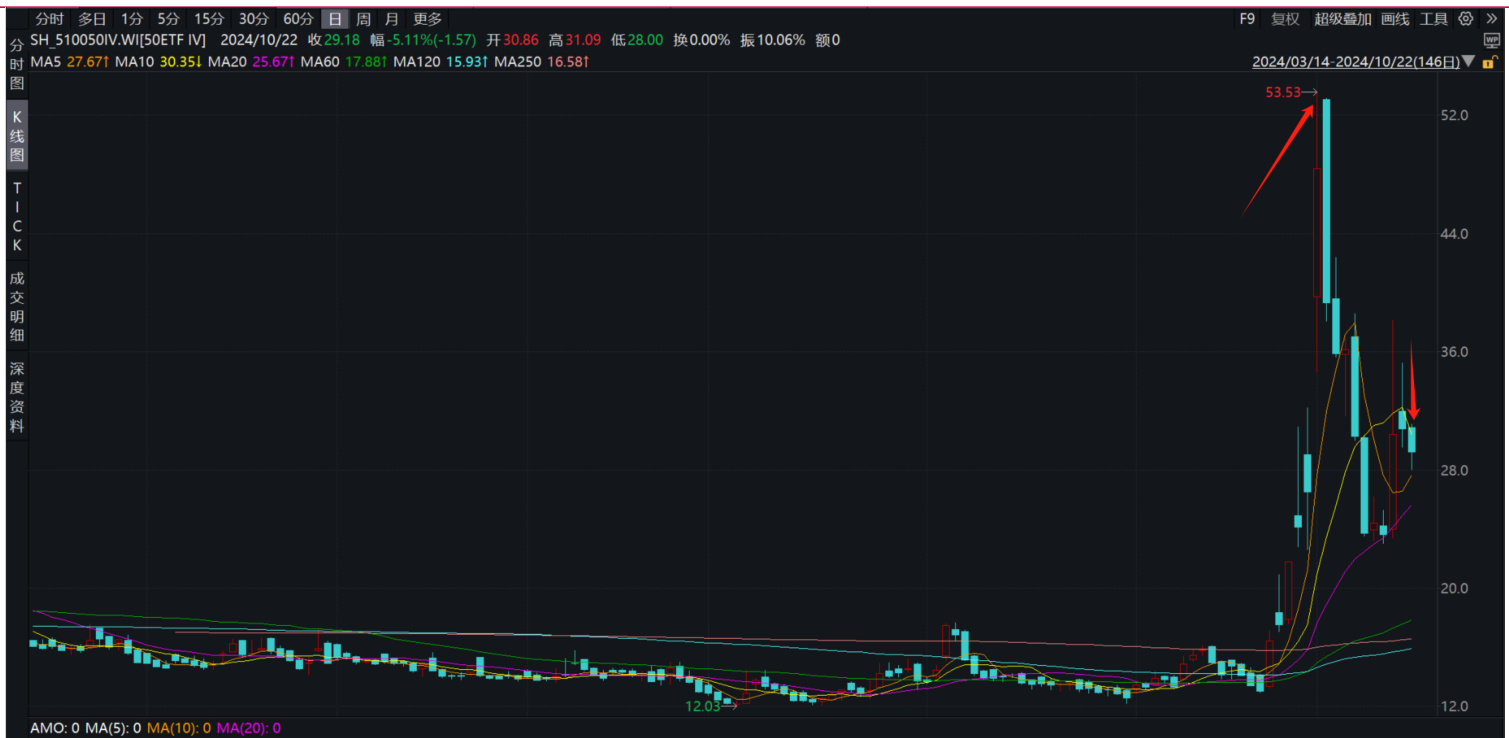Switch to the 分时 intraday tab
Viewport: 1509px width, 738px height.
(50, 19)
